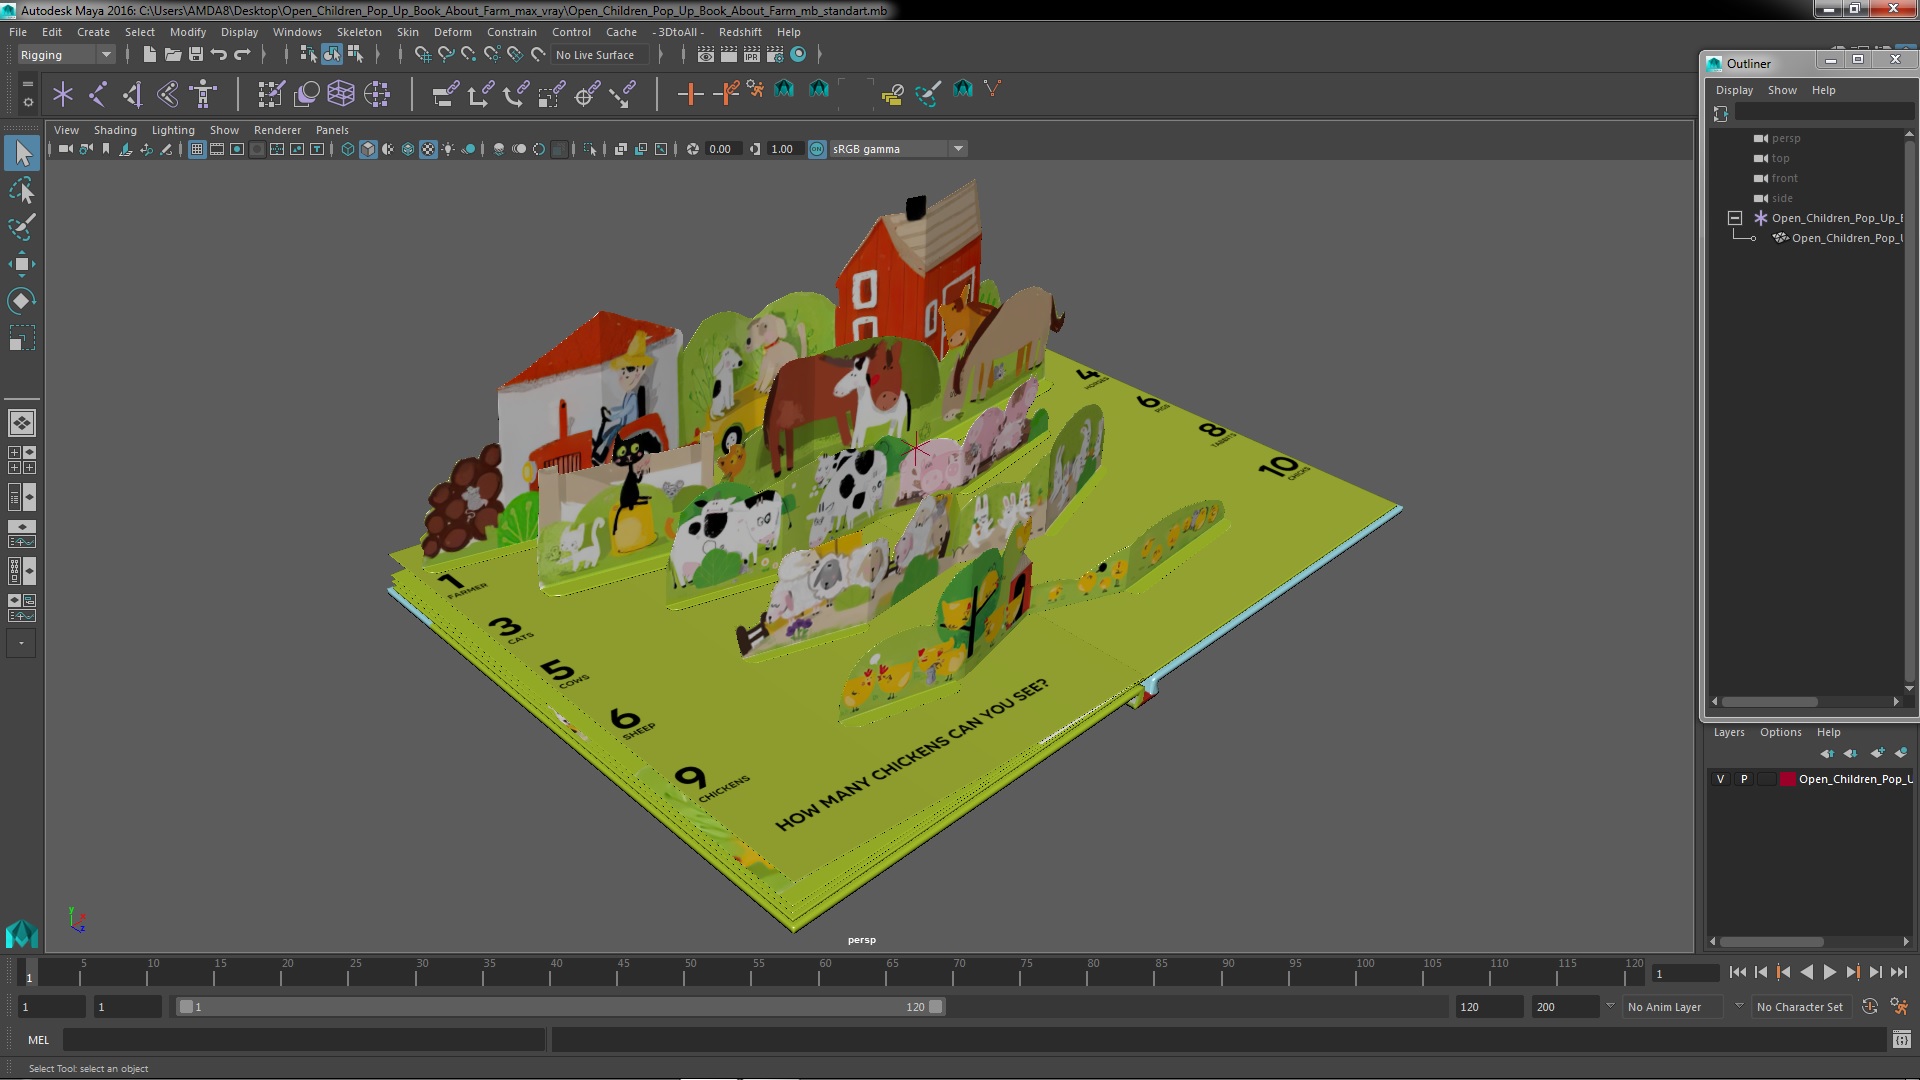The image size is (1920, 1080).
Task: Collapse the Open_Children_Pop_Up group in Outliner
Action: 1735,218
